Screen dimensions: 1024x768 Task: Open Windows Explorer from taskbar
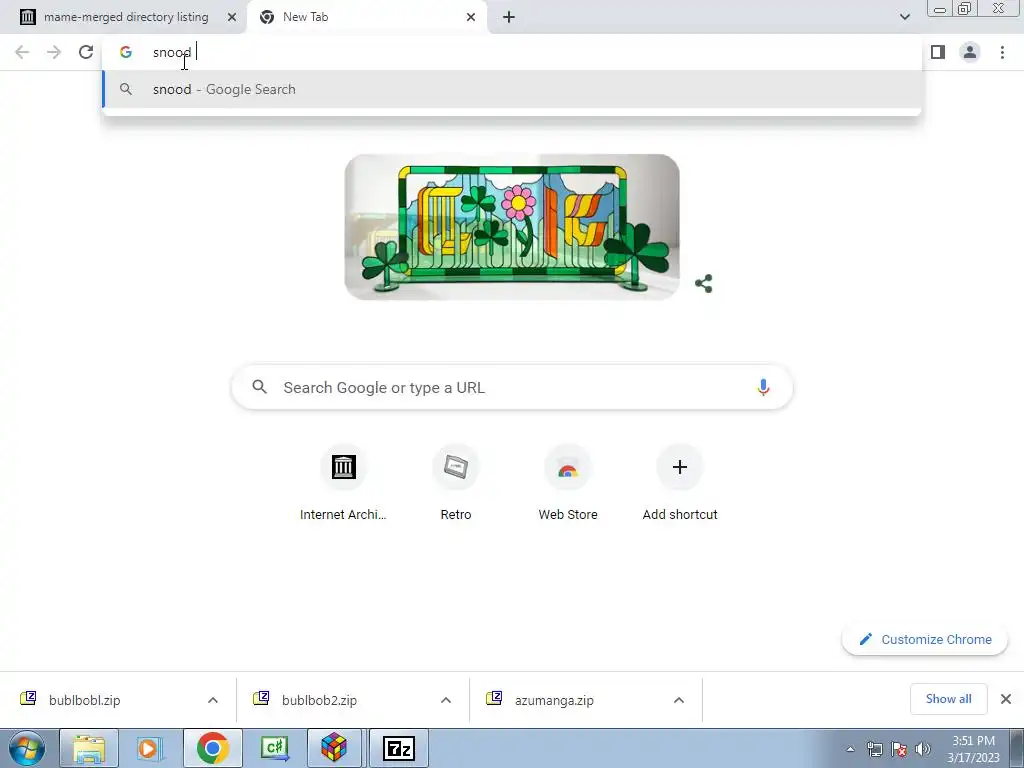pos(89,748)
